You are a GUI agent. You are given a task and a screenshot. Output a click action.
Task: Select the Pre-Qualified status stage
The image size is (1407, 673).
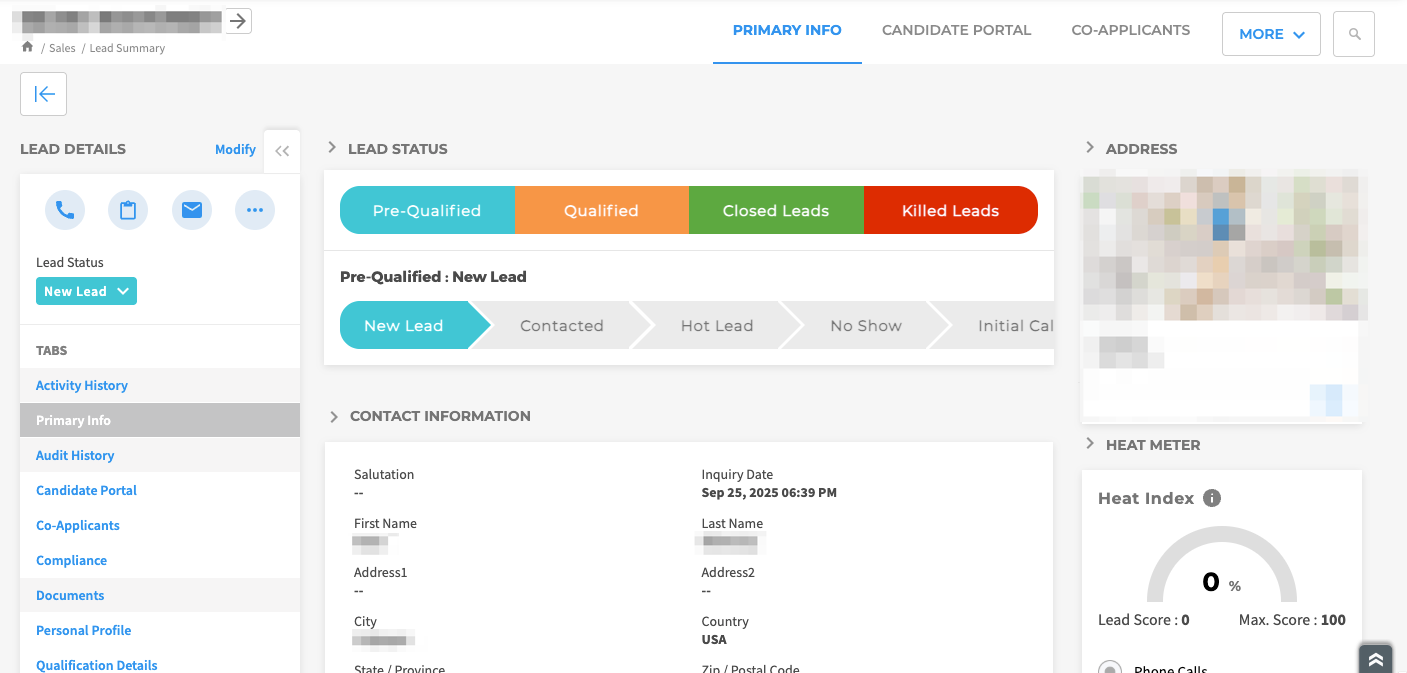[x=427, y=210]
